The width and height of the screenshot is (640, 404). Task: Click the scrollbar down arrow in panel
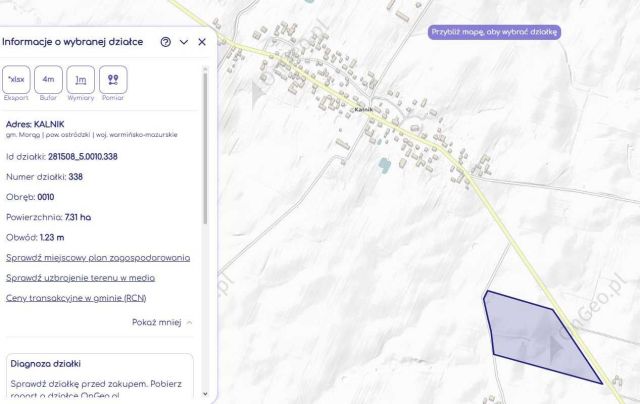click(x=205, y=394)
